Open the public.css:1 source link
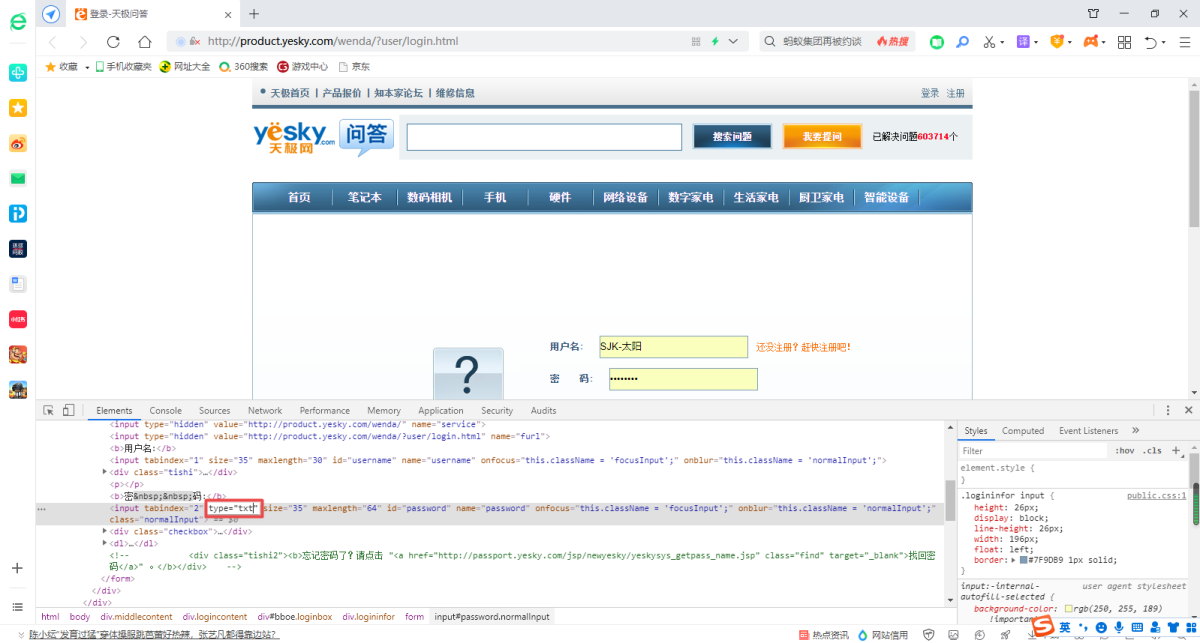Screen dimensions: 1200x643 coord(1156,495)
